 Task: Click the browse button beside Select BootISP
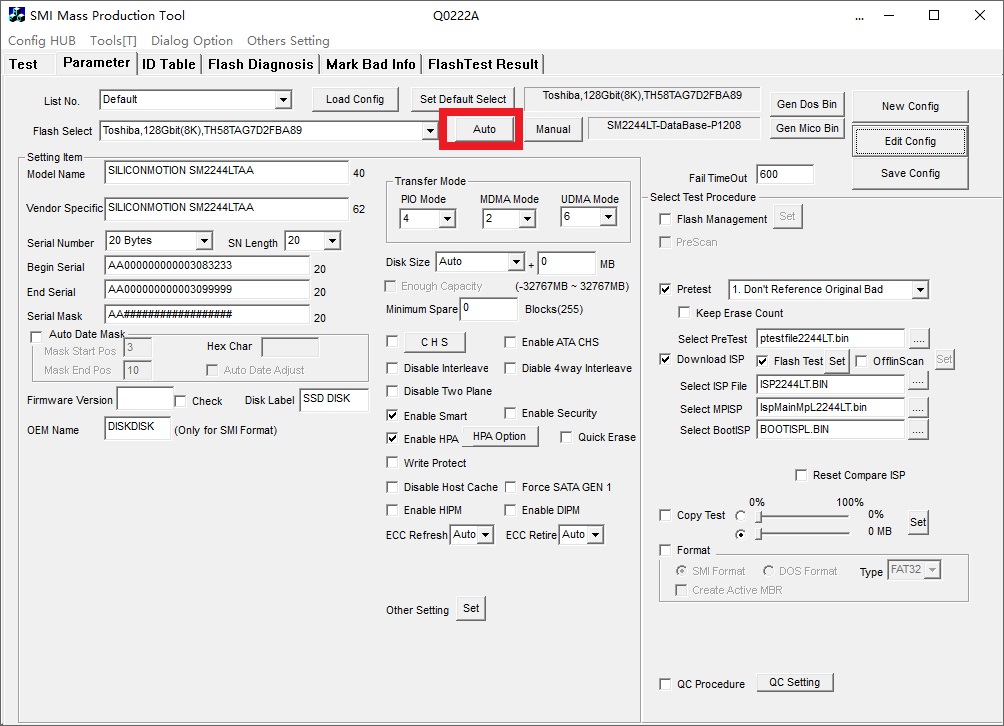(918, 430)
